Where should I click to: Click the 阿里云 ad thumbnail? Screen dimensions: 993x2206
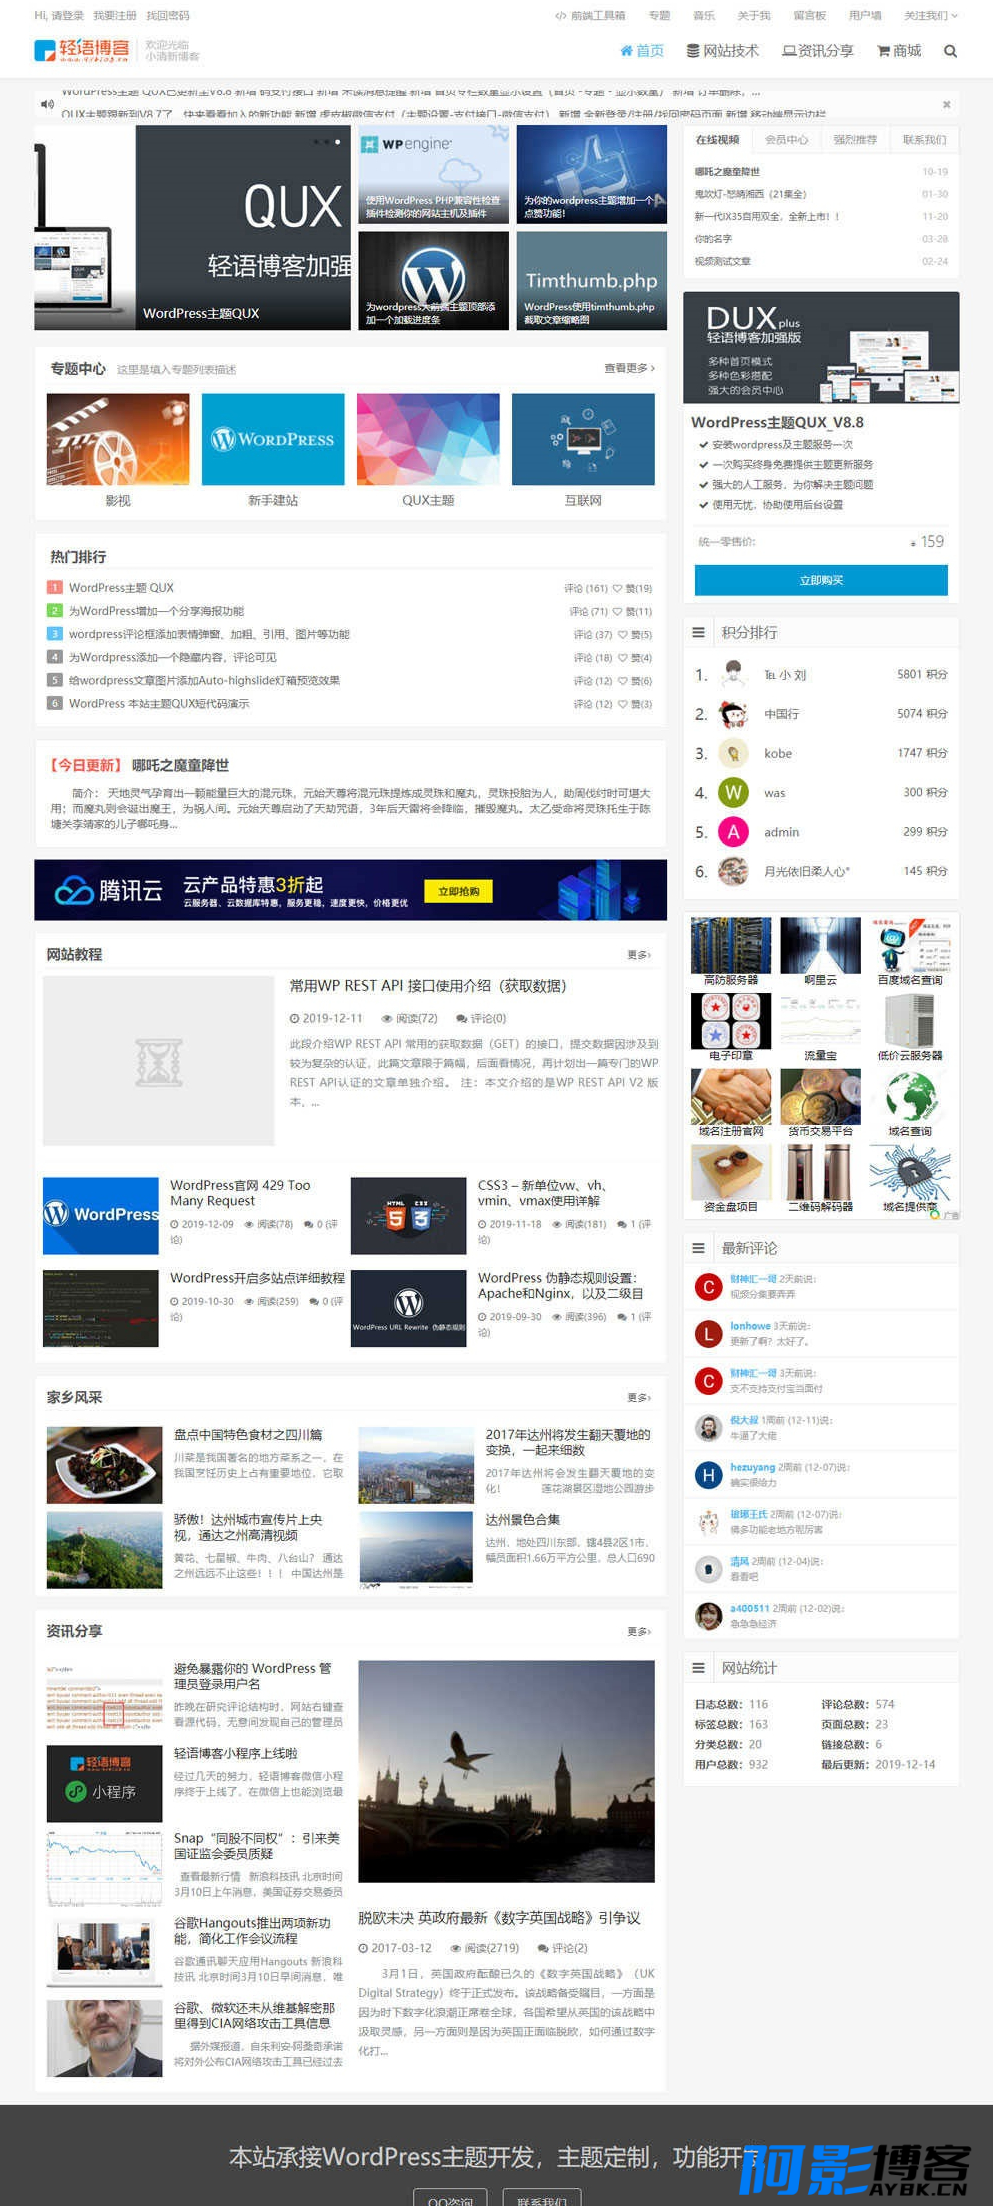(x=820, y=945)
